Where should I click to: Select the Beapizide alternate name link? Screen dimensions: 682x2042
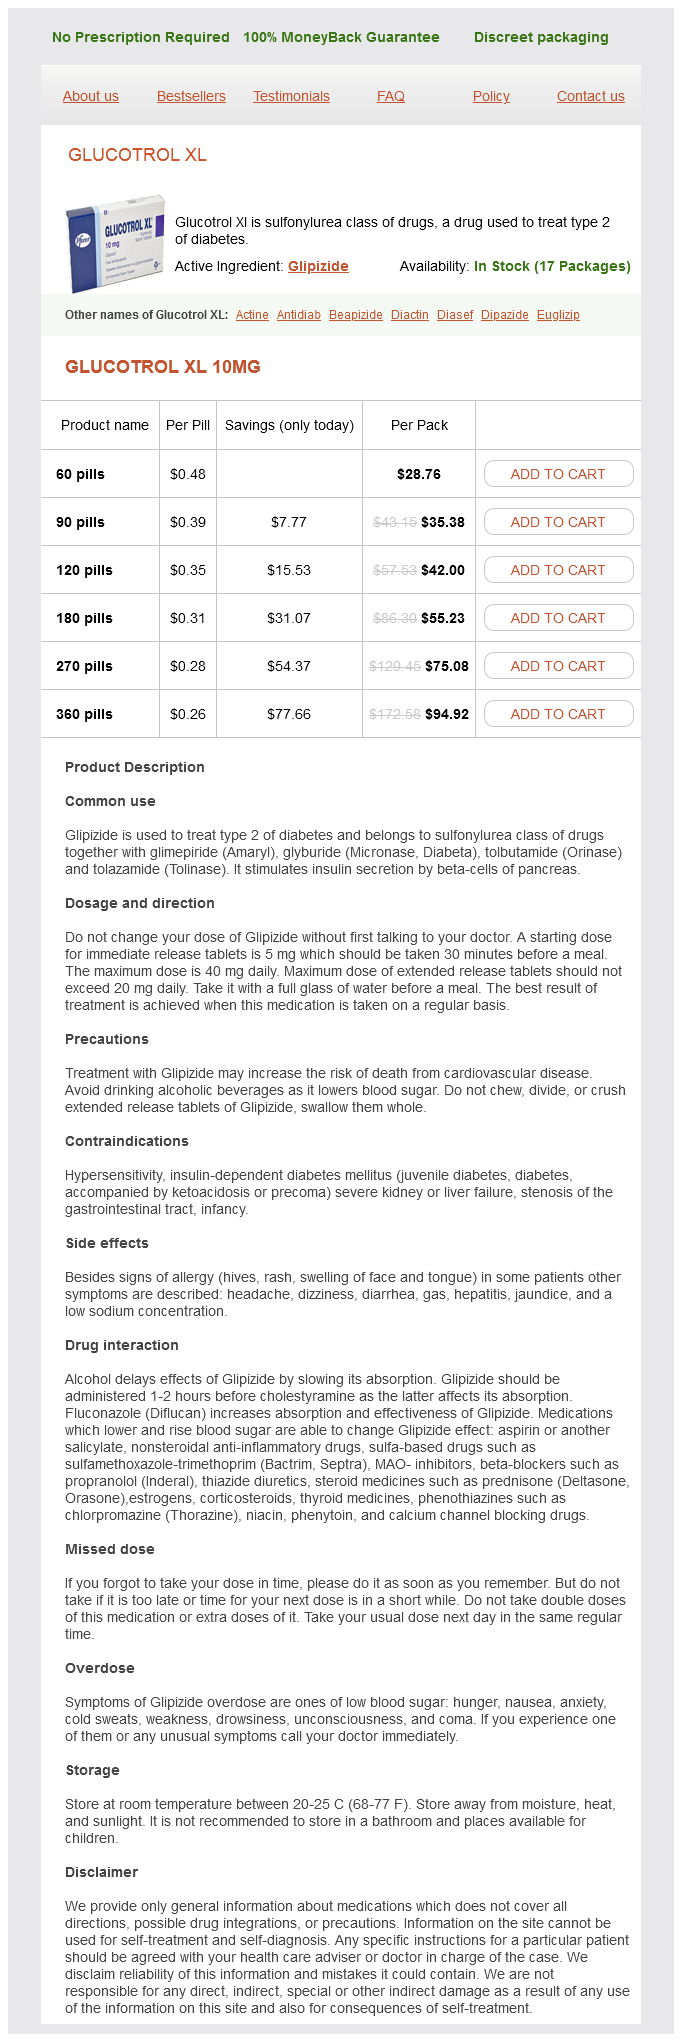point(356,315)
